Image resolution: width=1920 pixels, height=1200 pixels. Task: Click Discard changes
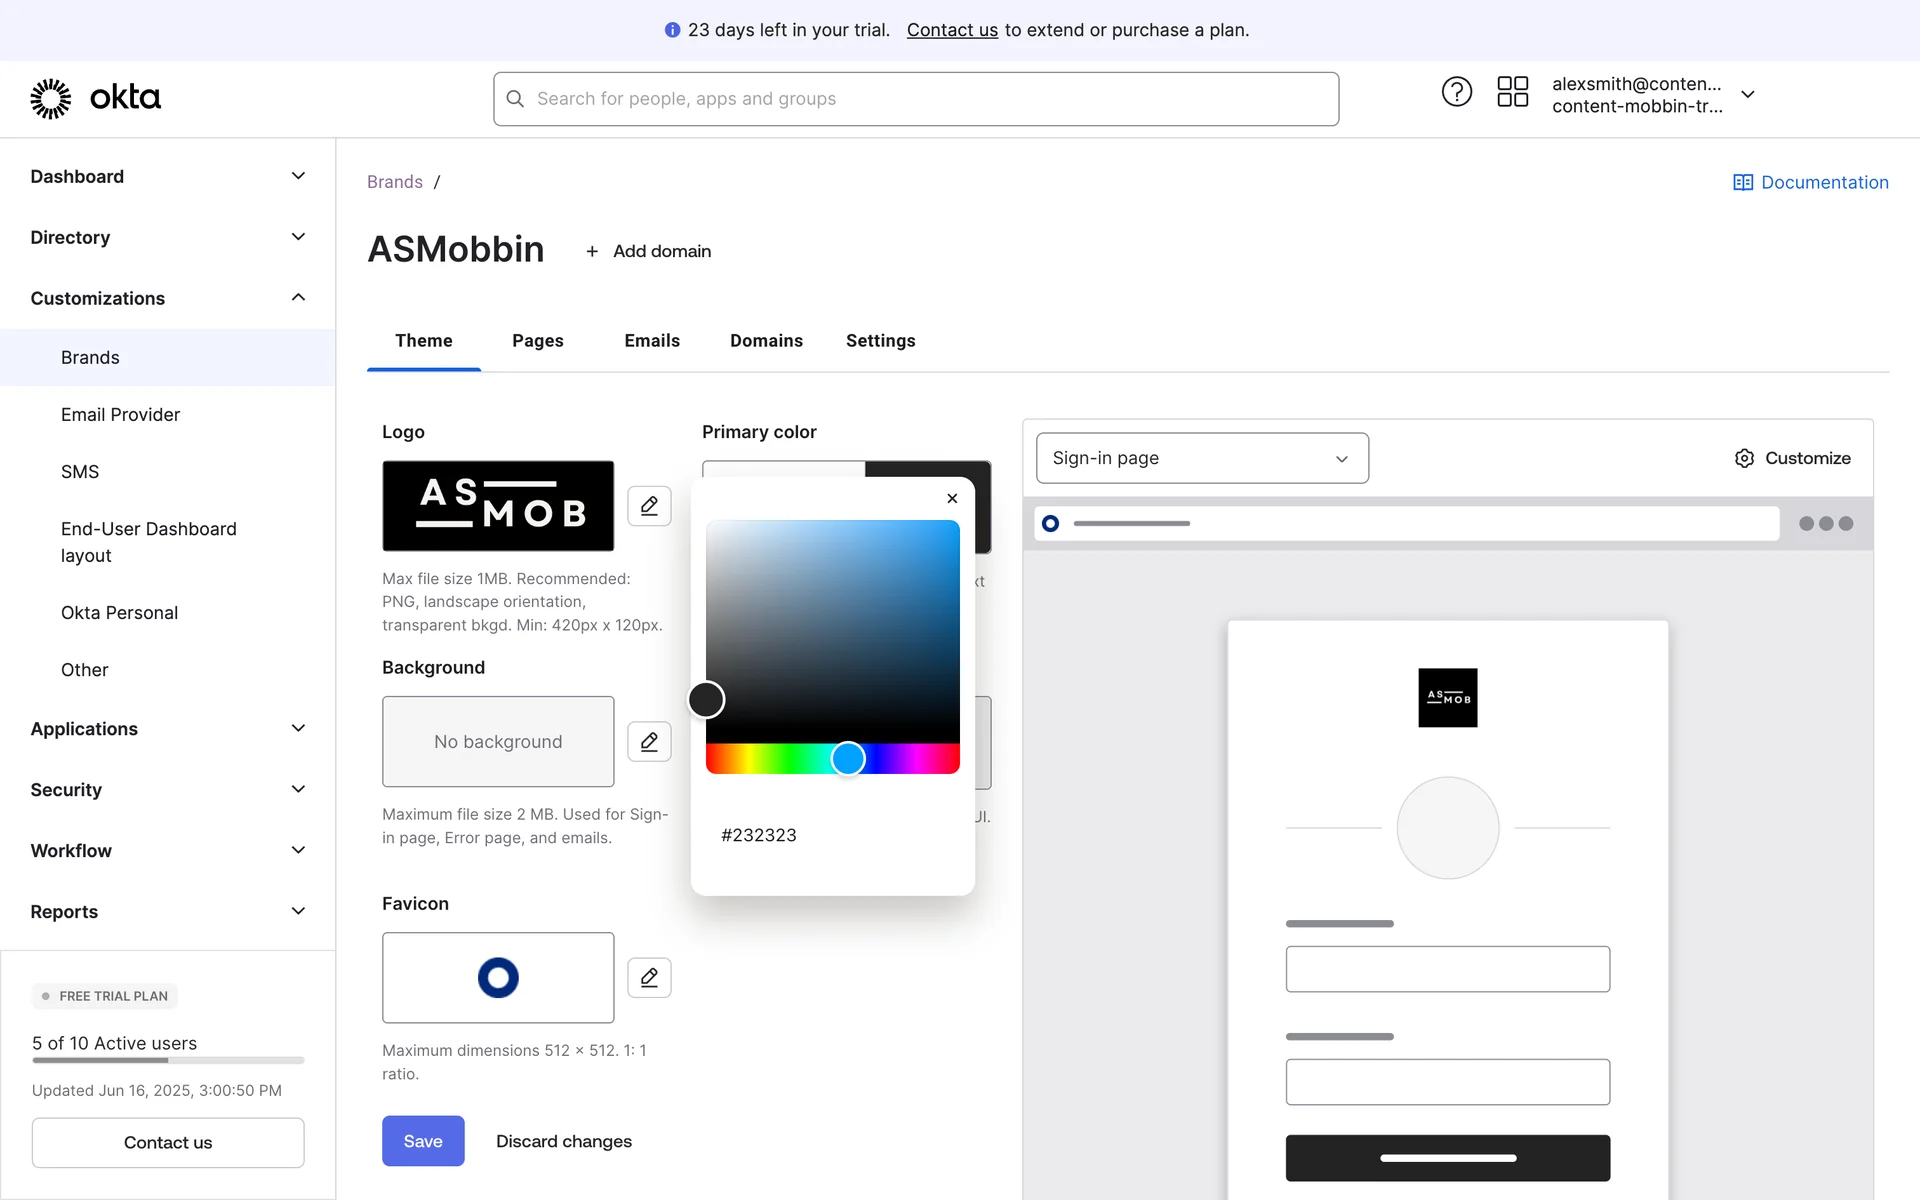[563, 1141]
